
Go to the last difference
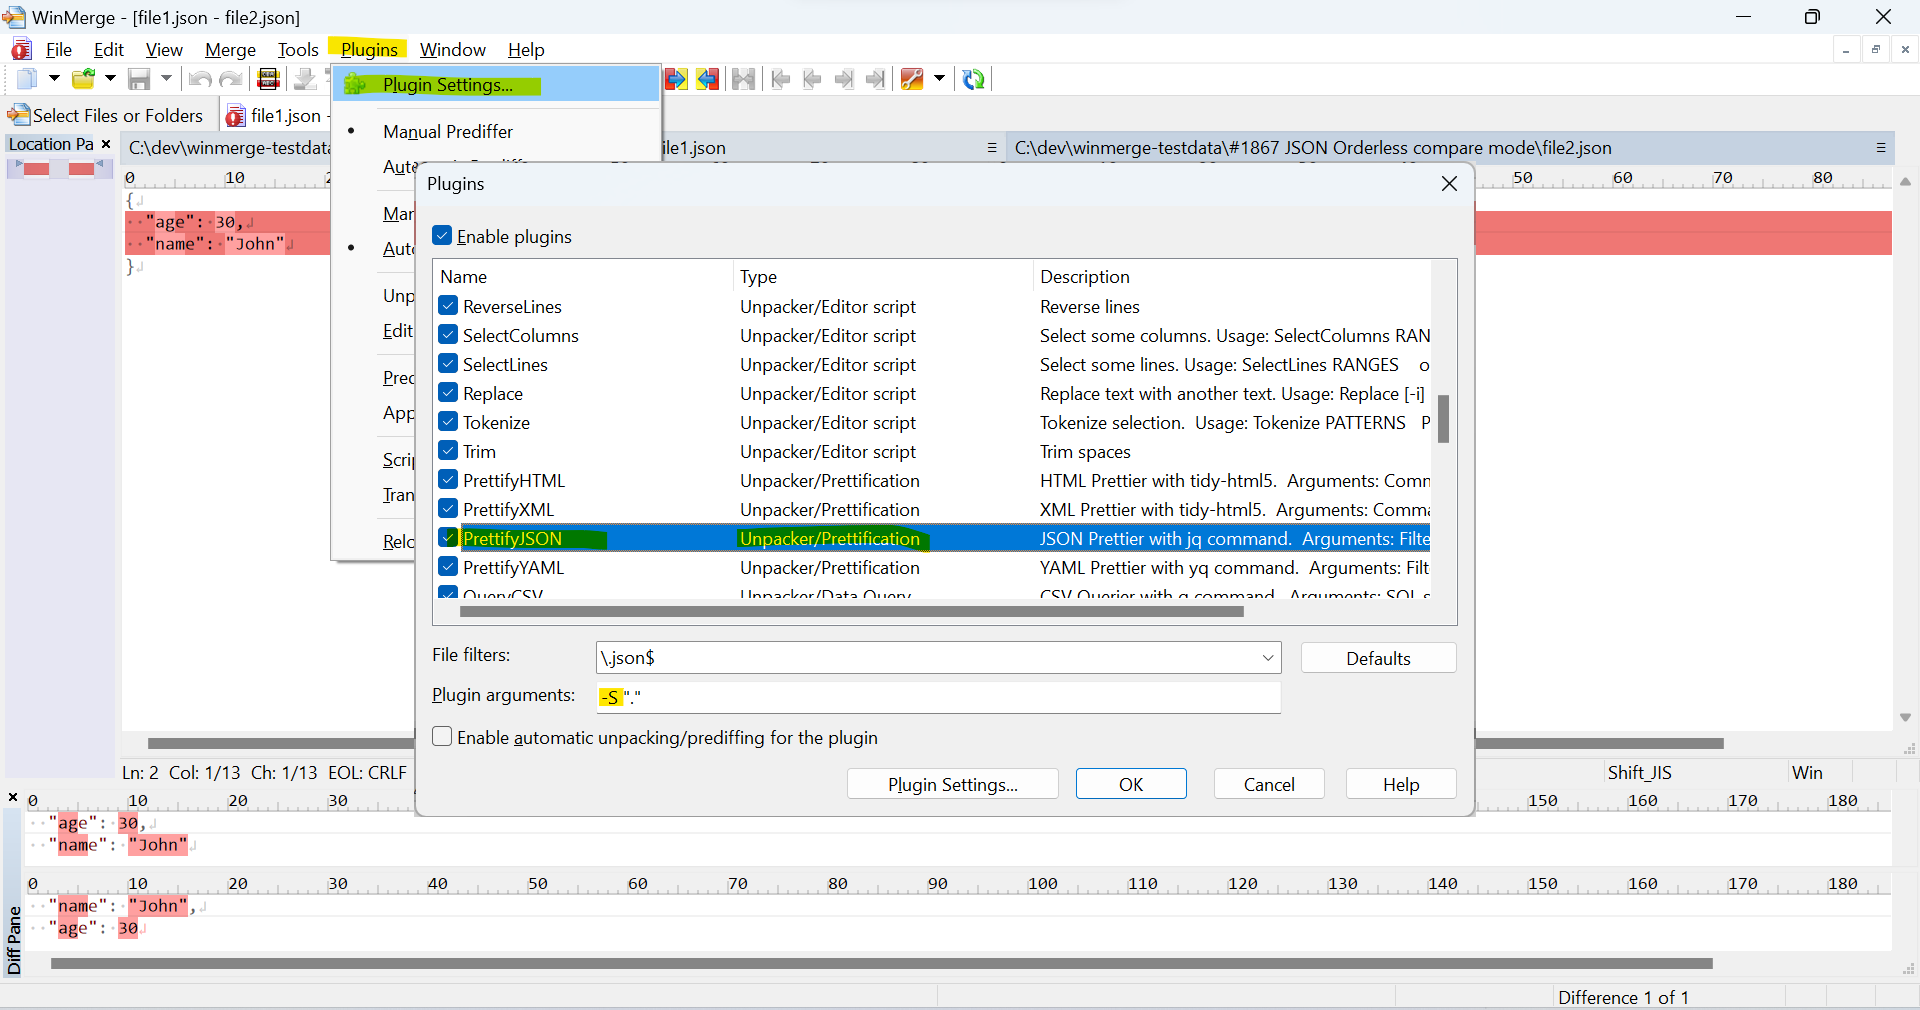875,80
